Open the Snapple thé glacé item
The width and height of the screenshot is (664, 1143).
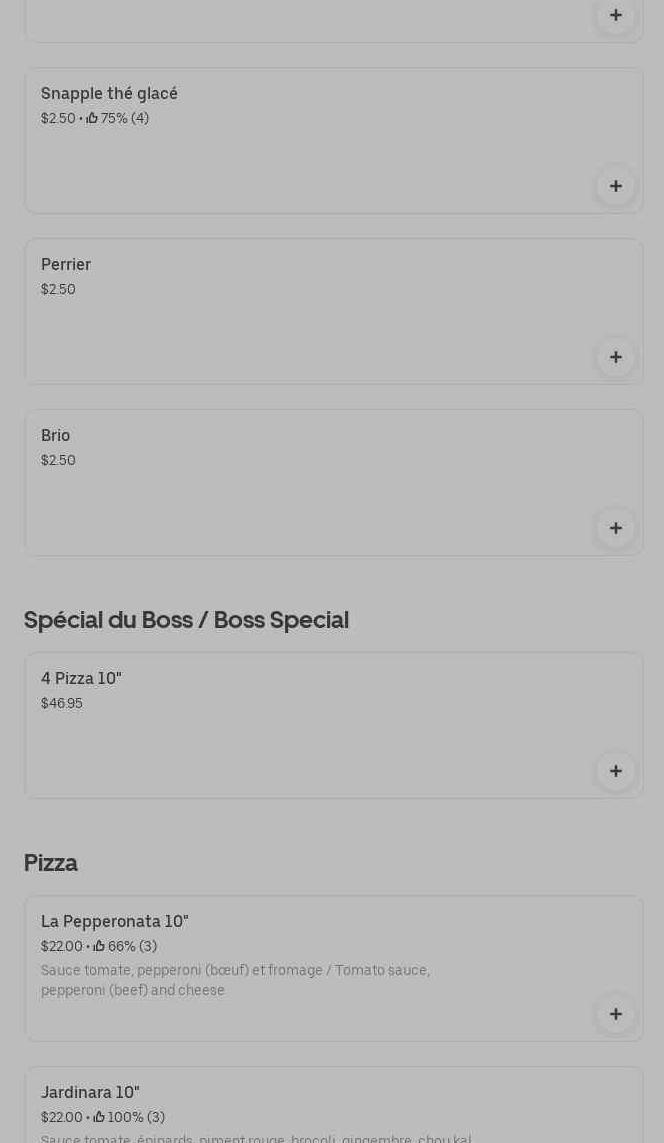pyautogui.click(x=109, y=94)
